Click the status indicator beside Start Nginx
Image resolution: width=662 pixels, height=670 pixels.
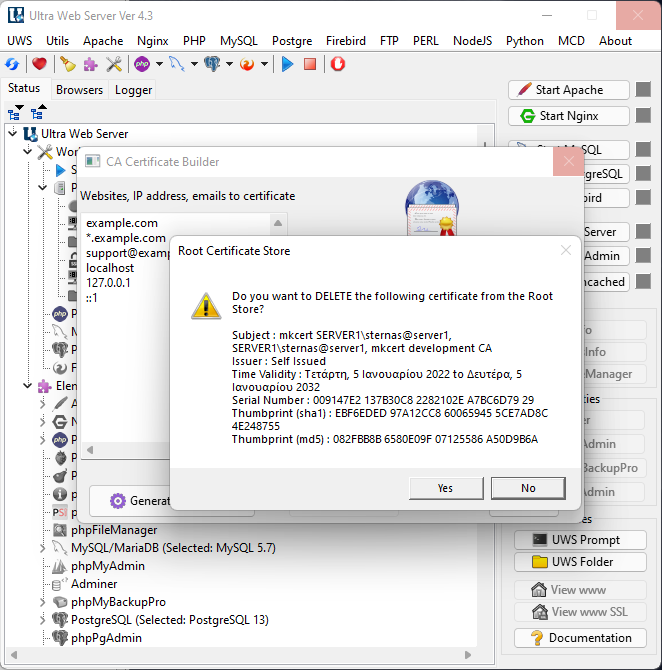[643, 115]
